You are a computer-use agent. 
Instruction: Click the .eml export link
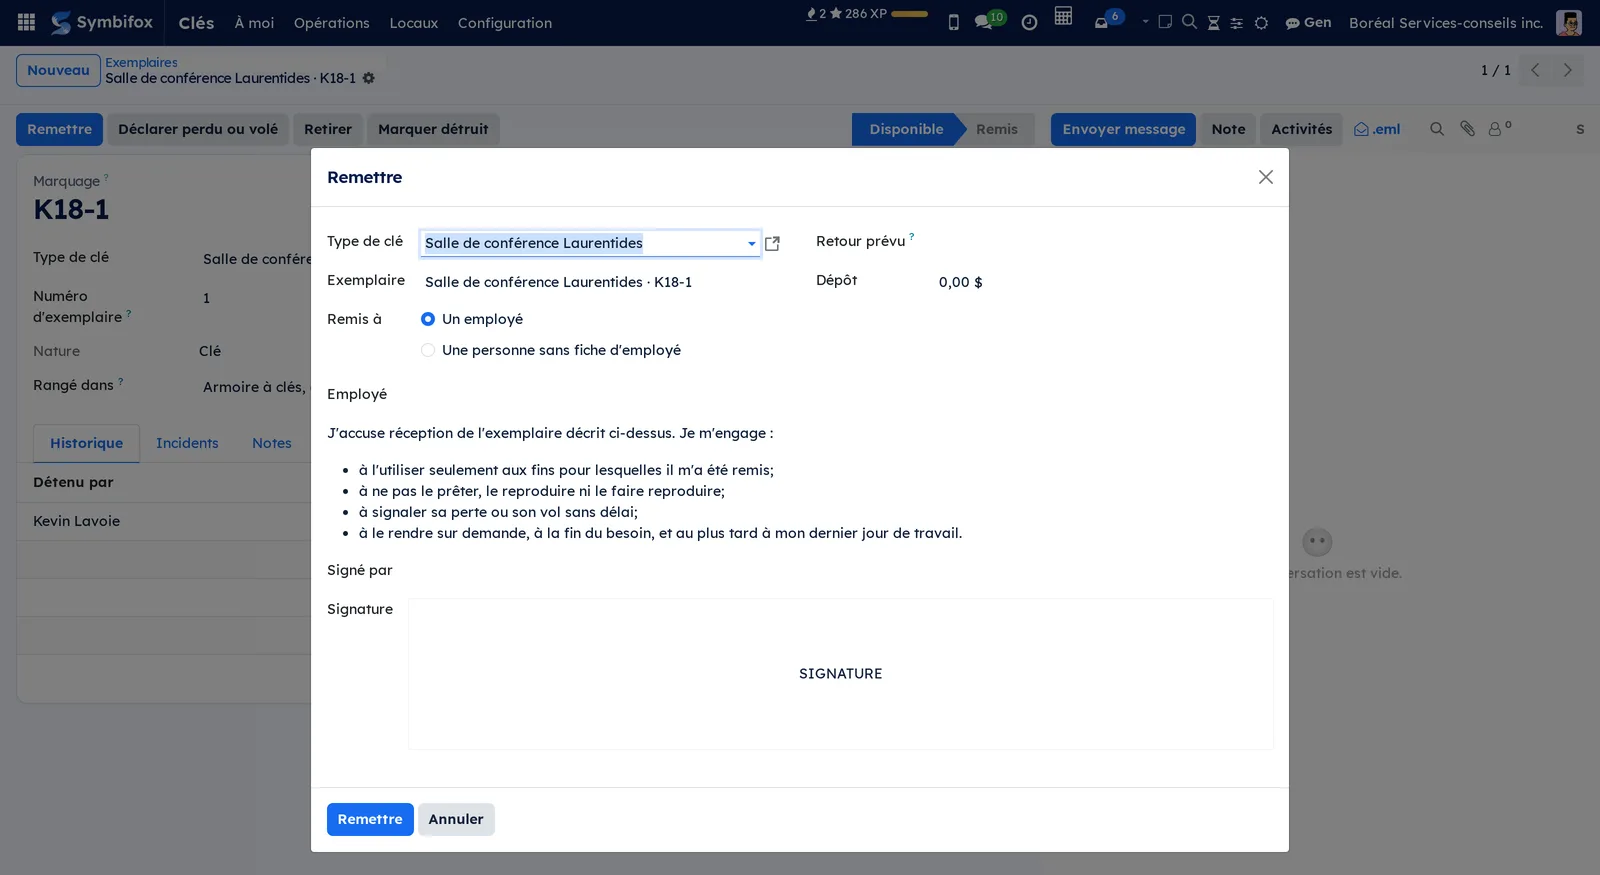click(1377, 129)
